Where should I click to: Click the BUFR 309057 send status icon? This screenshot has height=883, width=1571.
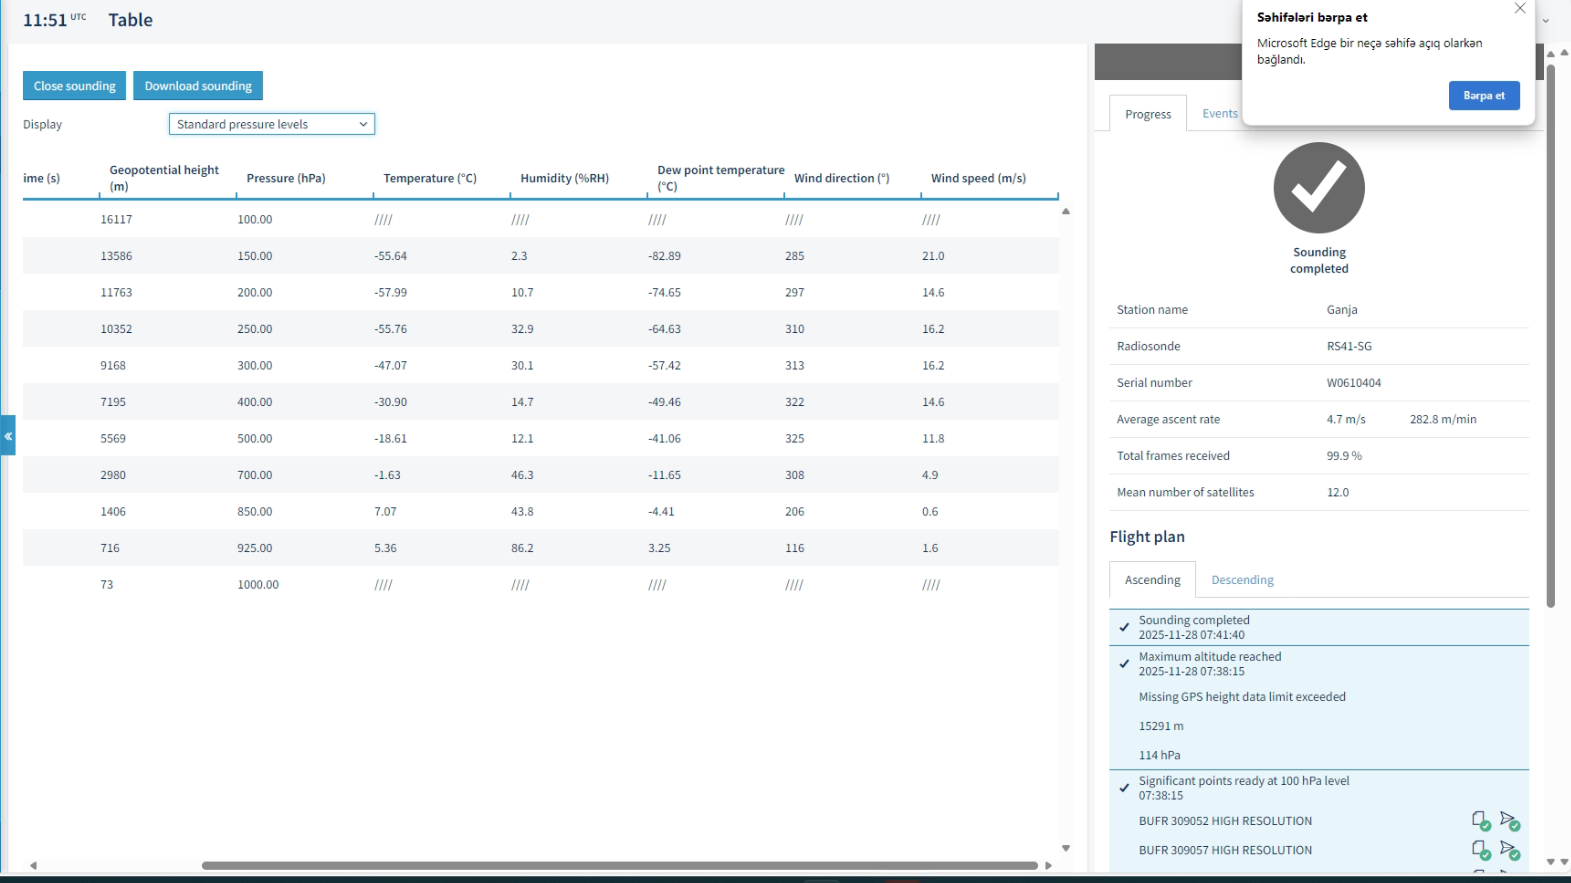pos(1510,850)
